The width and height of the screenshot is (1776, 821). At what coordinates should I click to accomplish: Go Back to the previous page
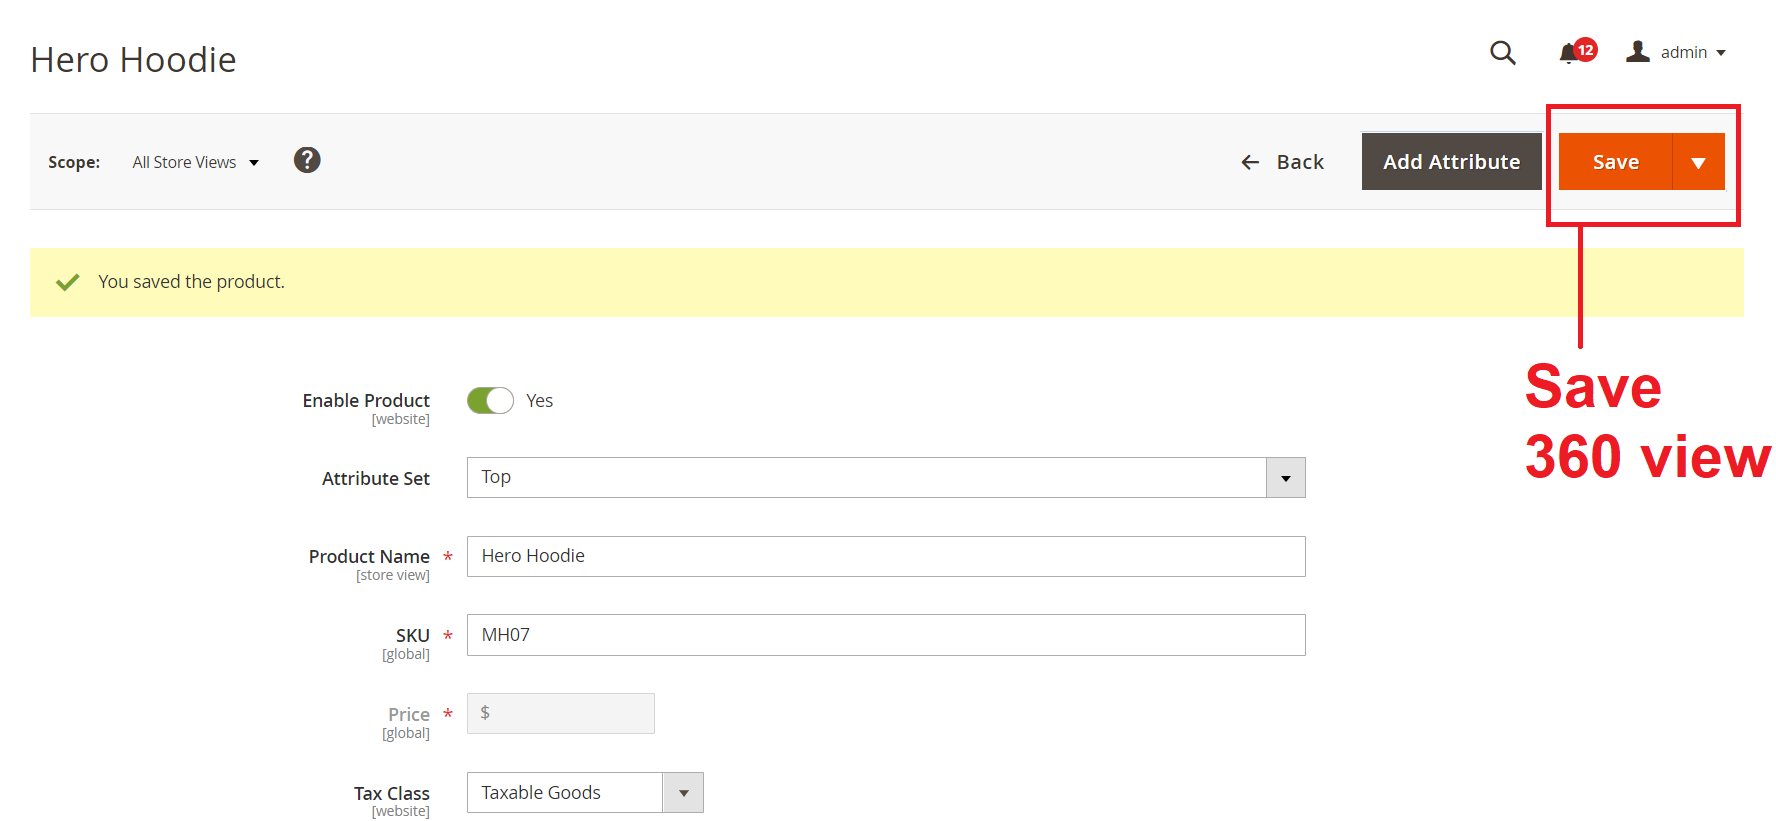[1299, 162]
